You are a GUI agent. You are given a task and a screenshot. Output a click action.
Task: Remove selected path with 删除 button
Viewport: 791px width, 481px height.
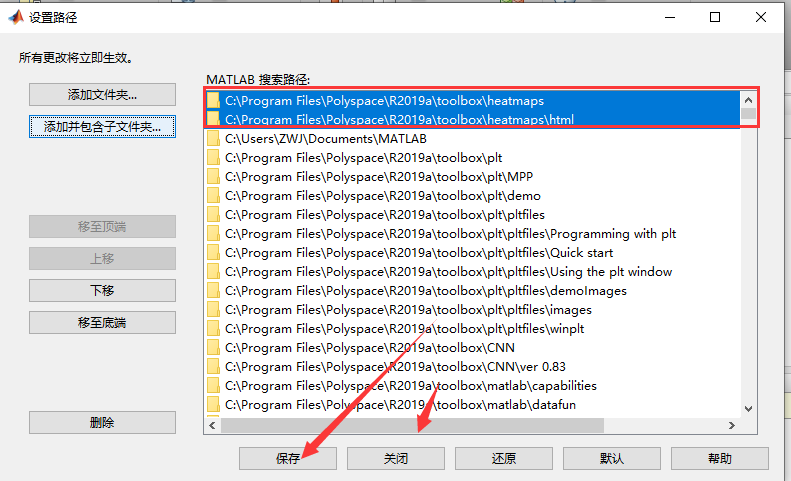pos(102,422)
